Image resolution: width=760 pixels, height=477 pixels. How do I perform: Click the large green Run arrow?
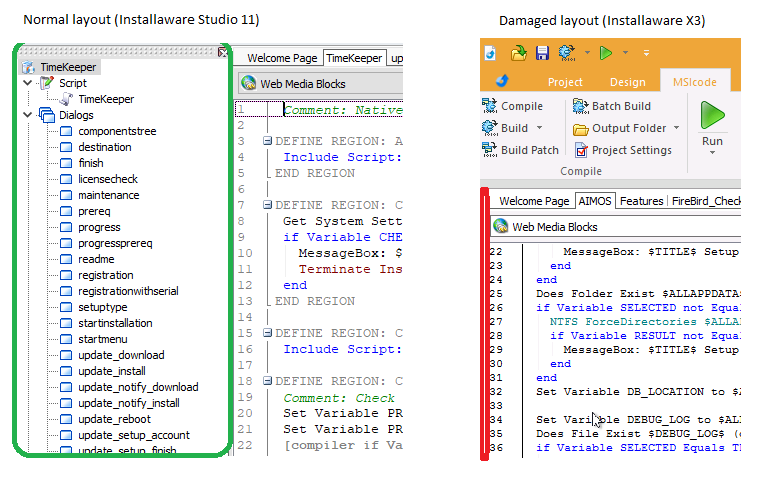click(712, 115)
